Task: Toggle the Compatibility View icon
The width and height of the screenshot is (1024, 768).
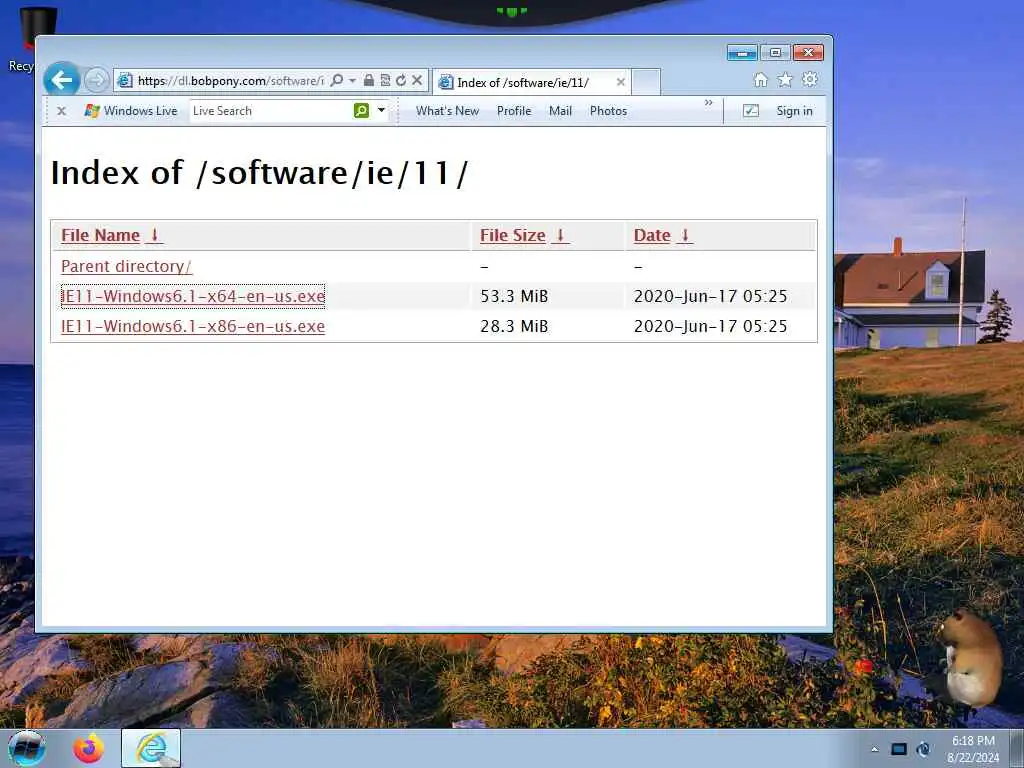Action: click(x=385, y=80)
